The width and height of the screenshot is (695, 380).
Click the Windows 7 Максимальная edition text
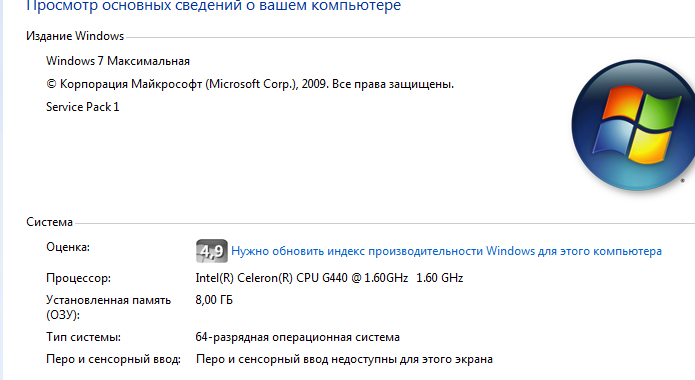click(118, 61)
